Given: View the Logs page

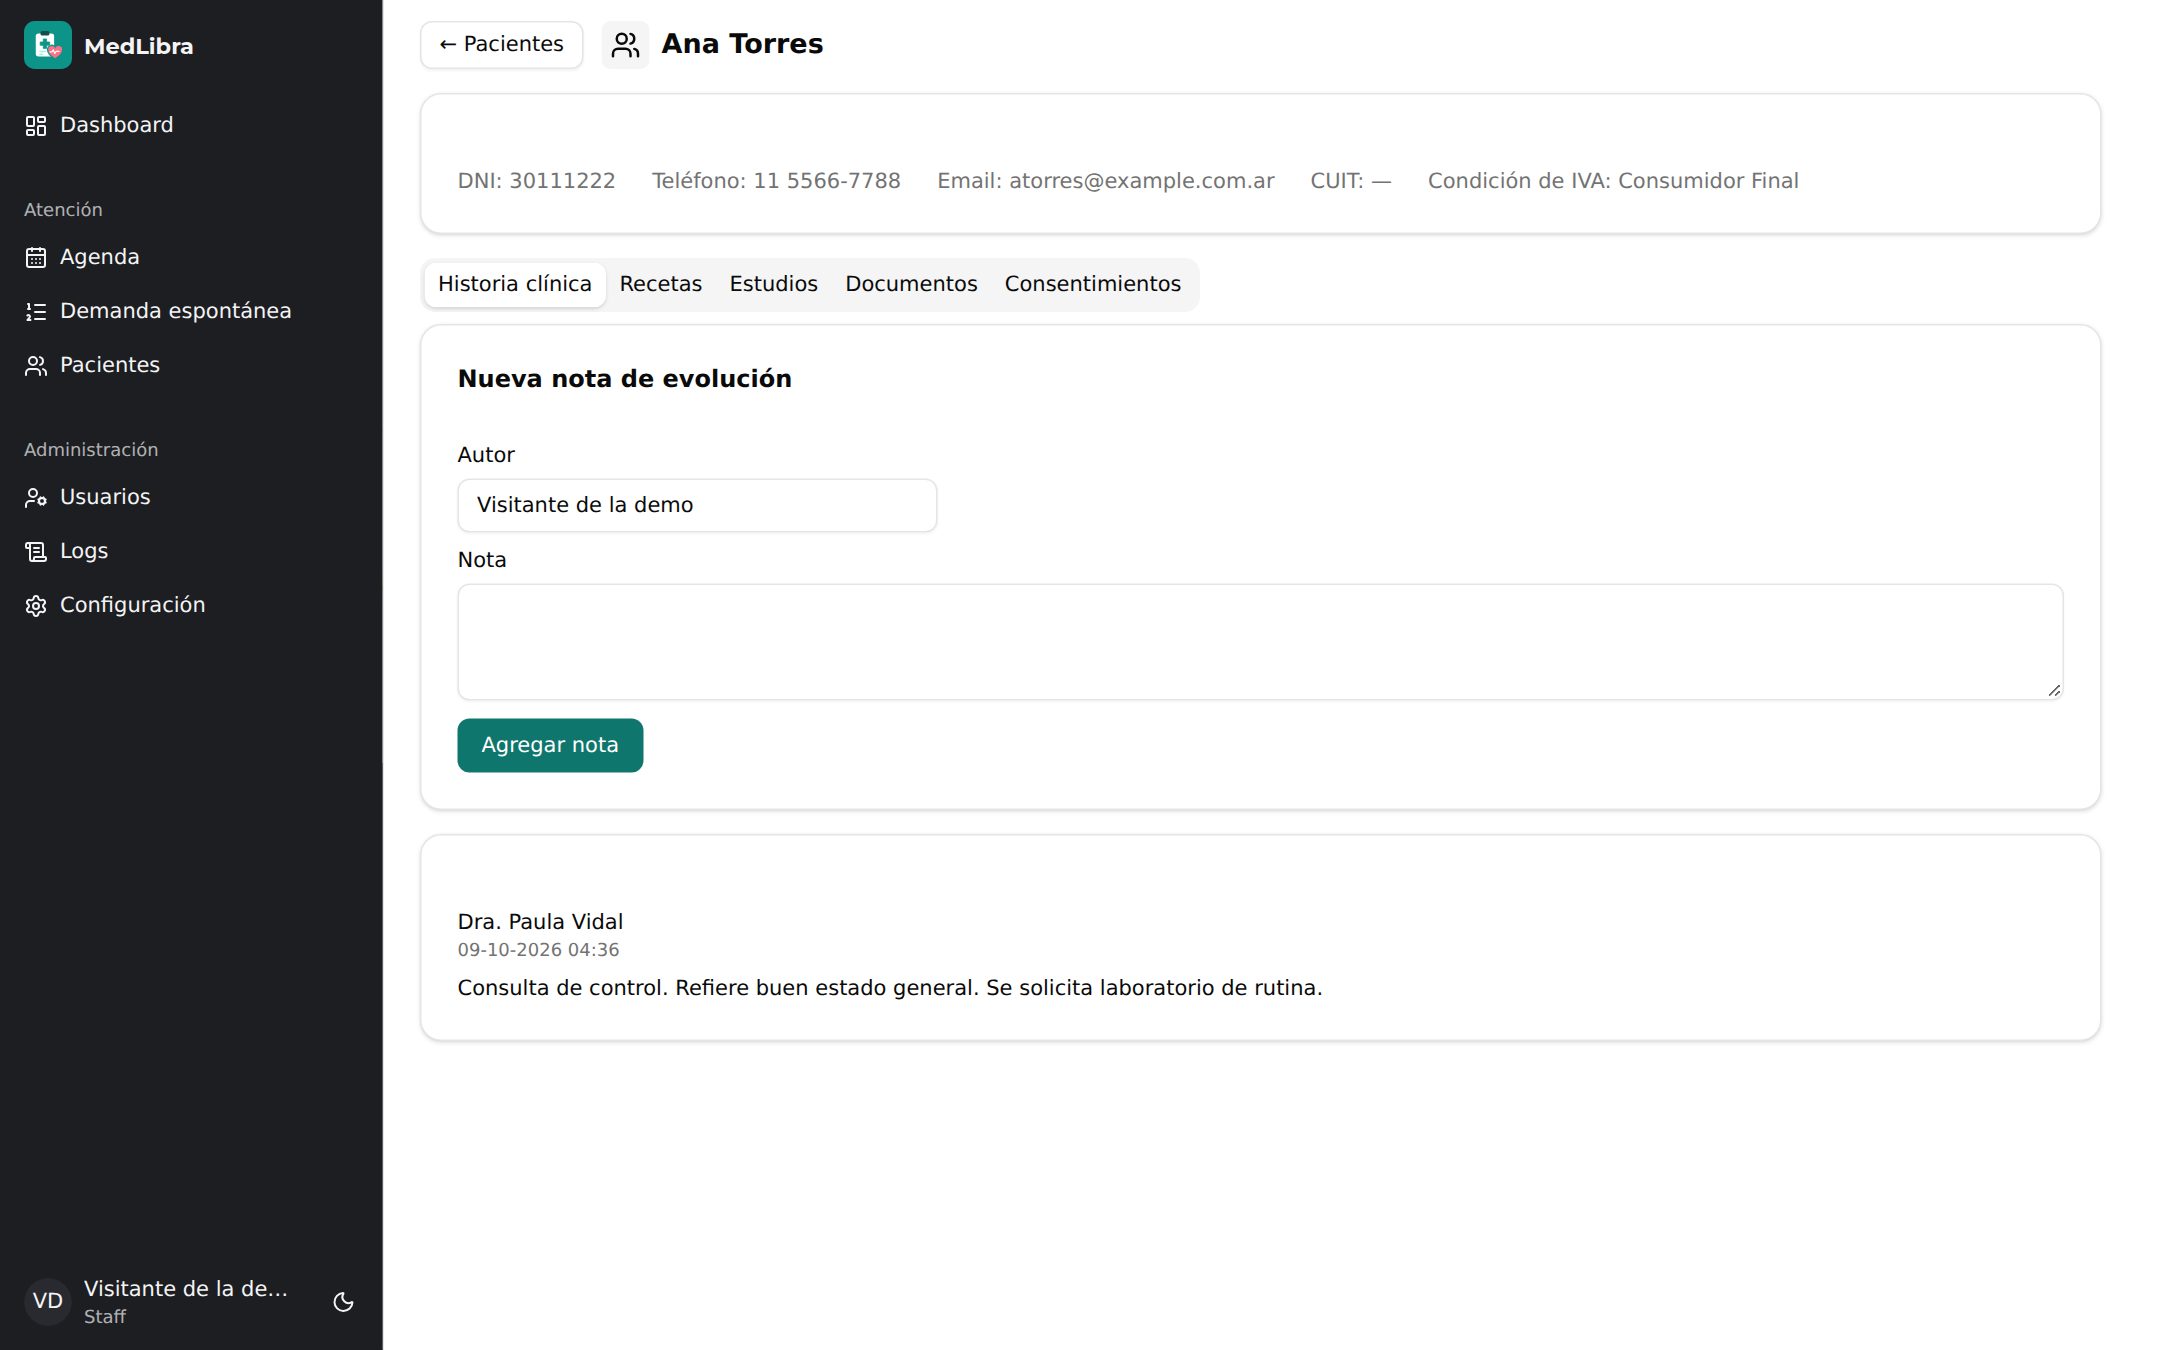Looking at the screenshot, I should (190, 551).
